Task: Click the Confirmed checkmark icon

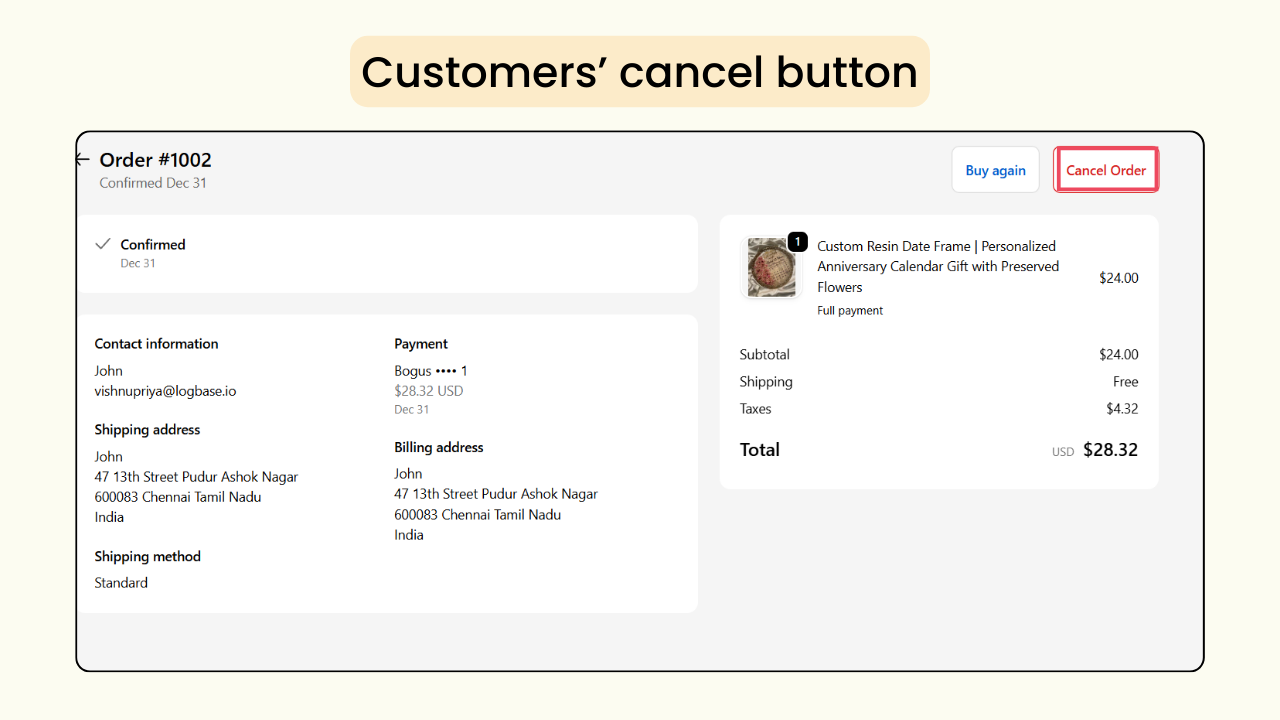Action: tap(103, 243)
